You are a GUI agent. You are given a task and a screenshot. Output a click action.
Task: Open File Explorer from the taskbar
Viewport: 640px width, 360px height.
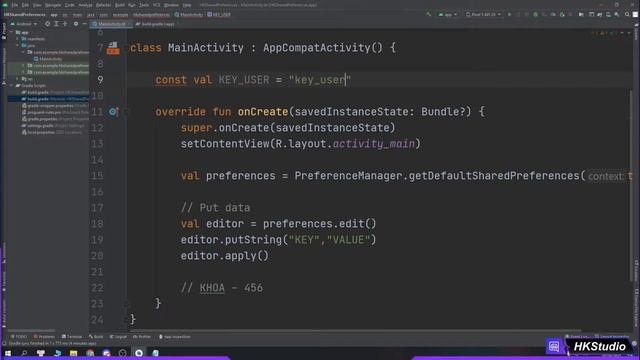[x=73, y=353]
